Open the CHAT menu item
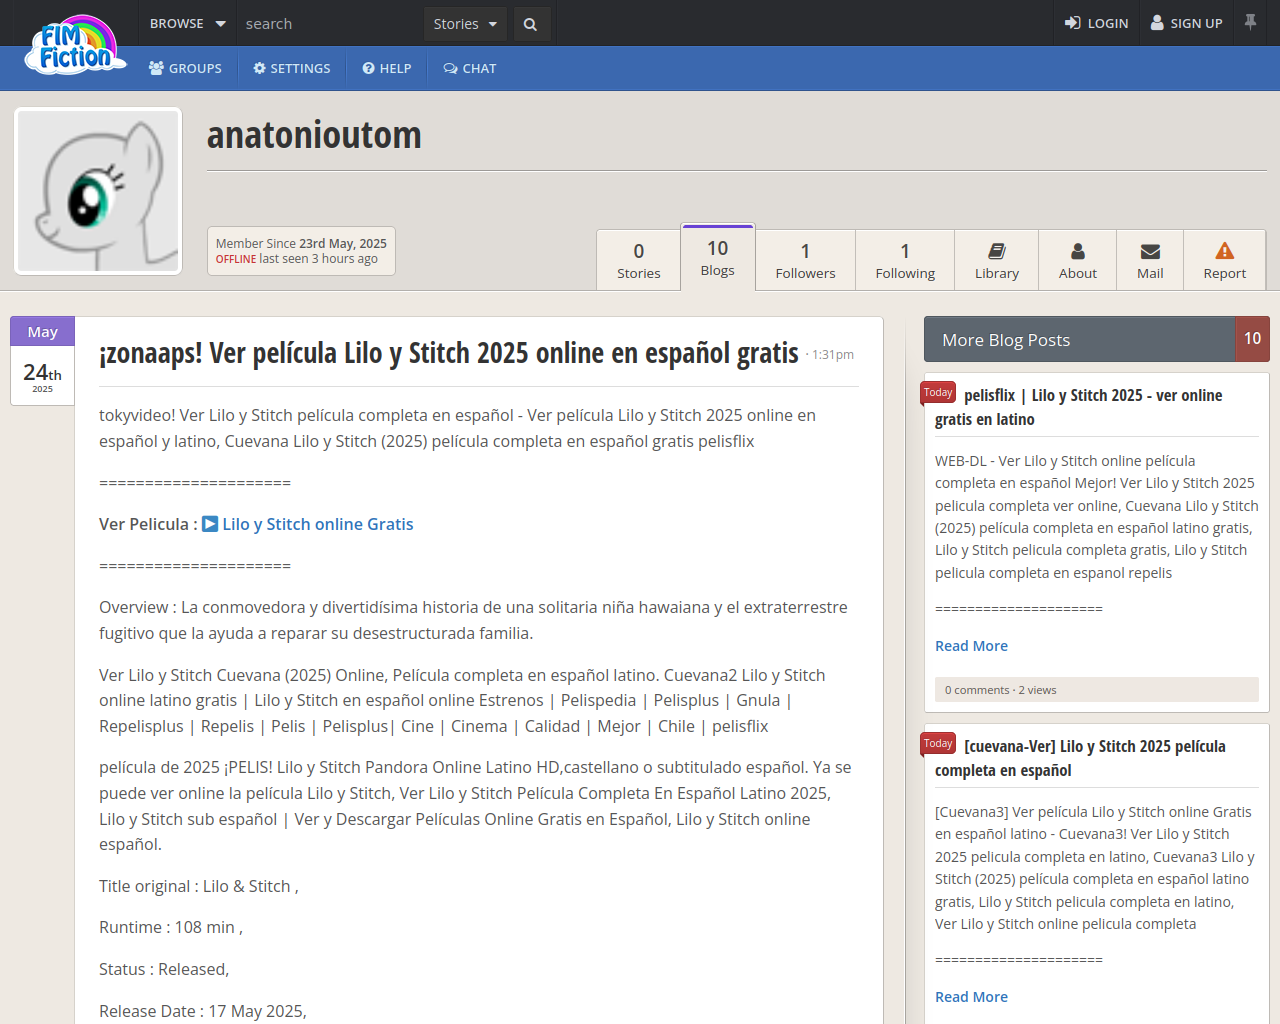Screen dimensions: 1280x1024 [x=470, y=68]
